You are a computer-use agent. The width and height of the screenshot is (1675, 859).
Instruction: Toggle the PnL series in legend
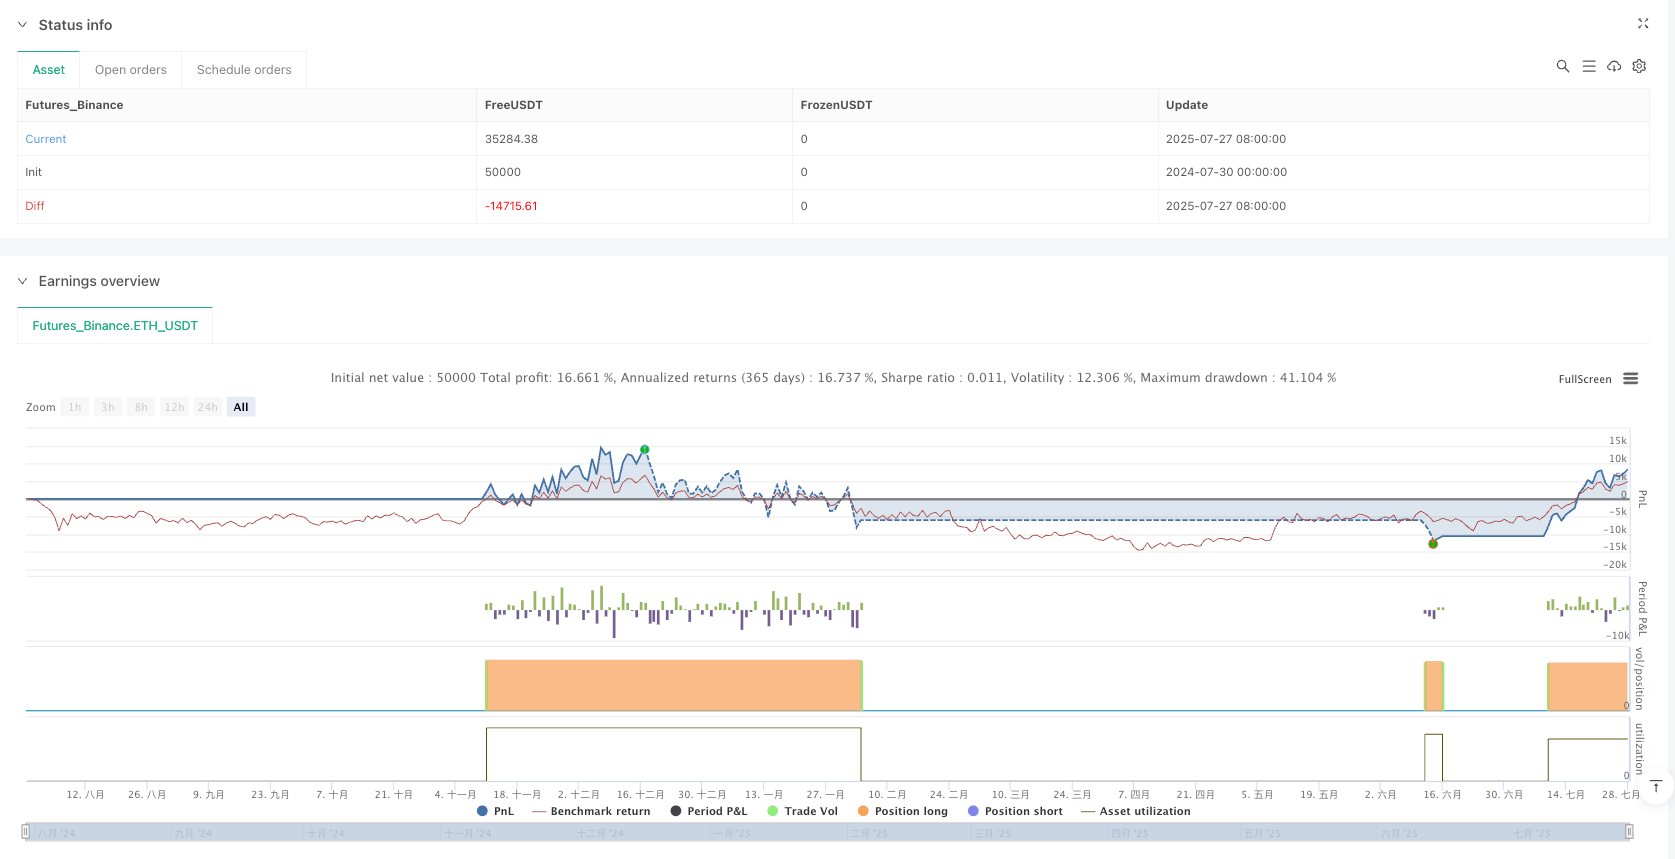click(496, 811)
